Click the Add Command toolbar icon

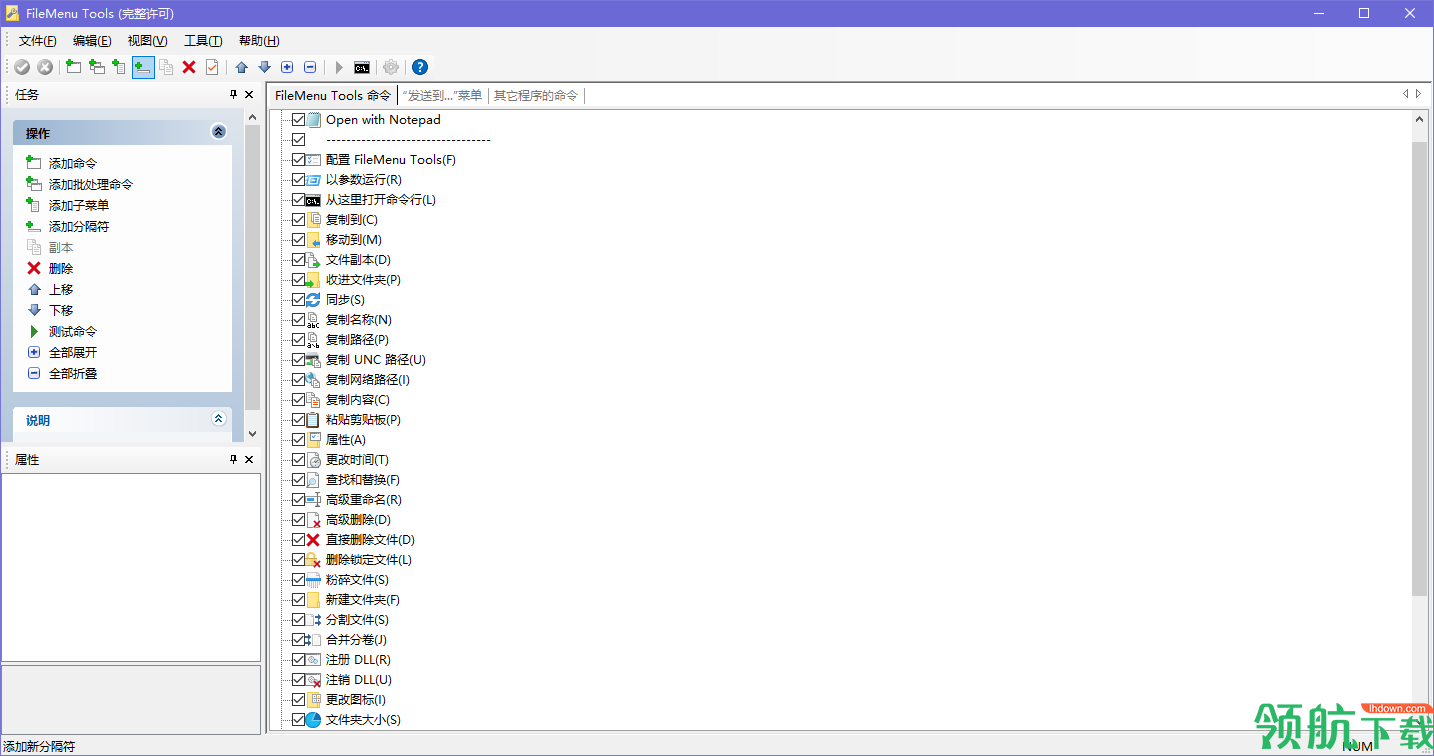[x=73, y=67]
